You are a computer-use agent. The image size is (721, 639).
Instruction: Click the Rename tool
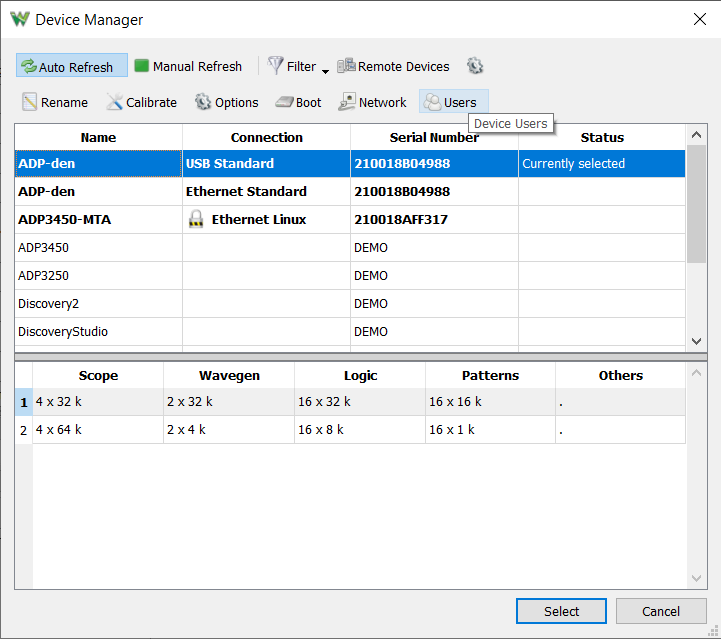pyautogui.click(x=55, y=102)
